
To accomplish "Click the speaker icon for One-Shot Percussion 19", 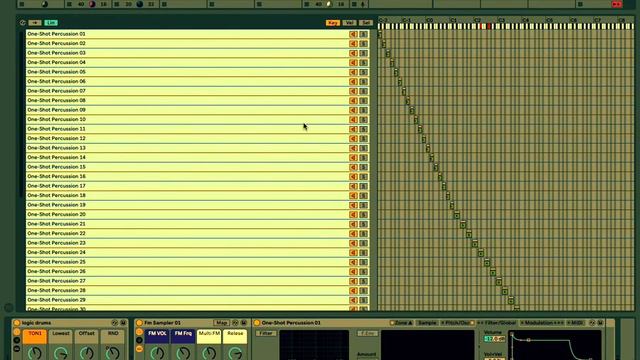I will 353,205.
